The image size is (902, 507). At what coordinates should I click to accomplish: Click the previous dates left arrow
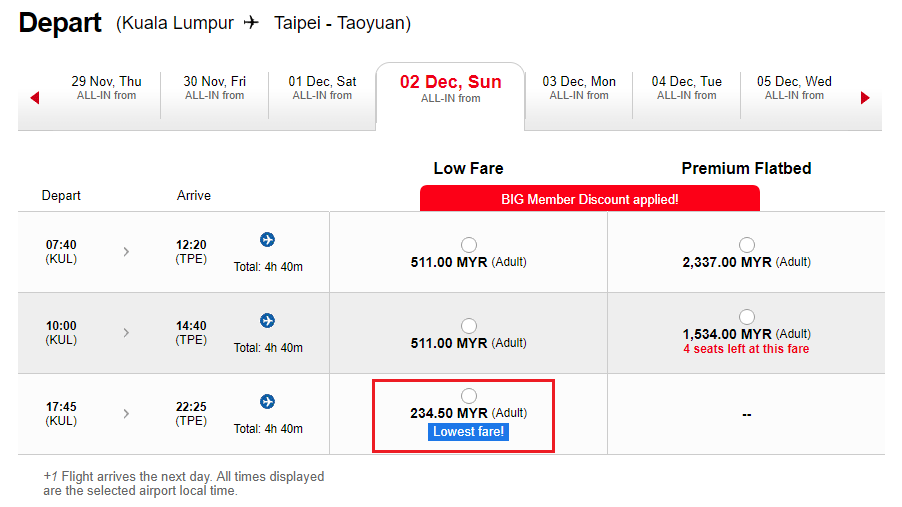click(x=34, y=98)
